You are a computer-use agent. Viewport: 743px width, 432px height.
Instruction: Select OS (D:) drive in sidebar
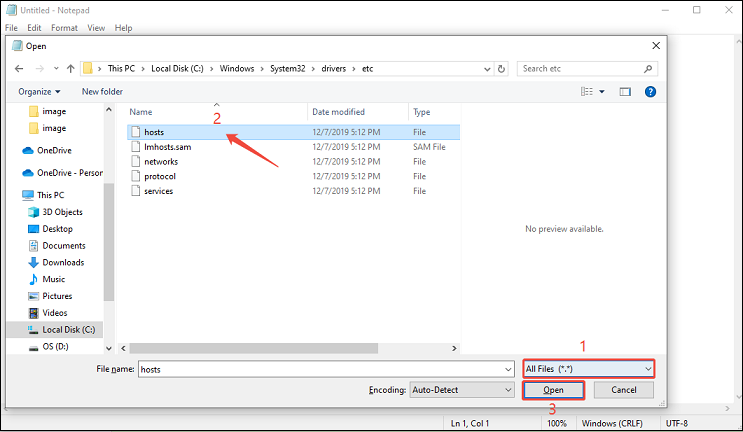coord(48,347)
